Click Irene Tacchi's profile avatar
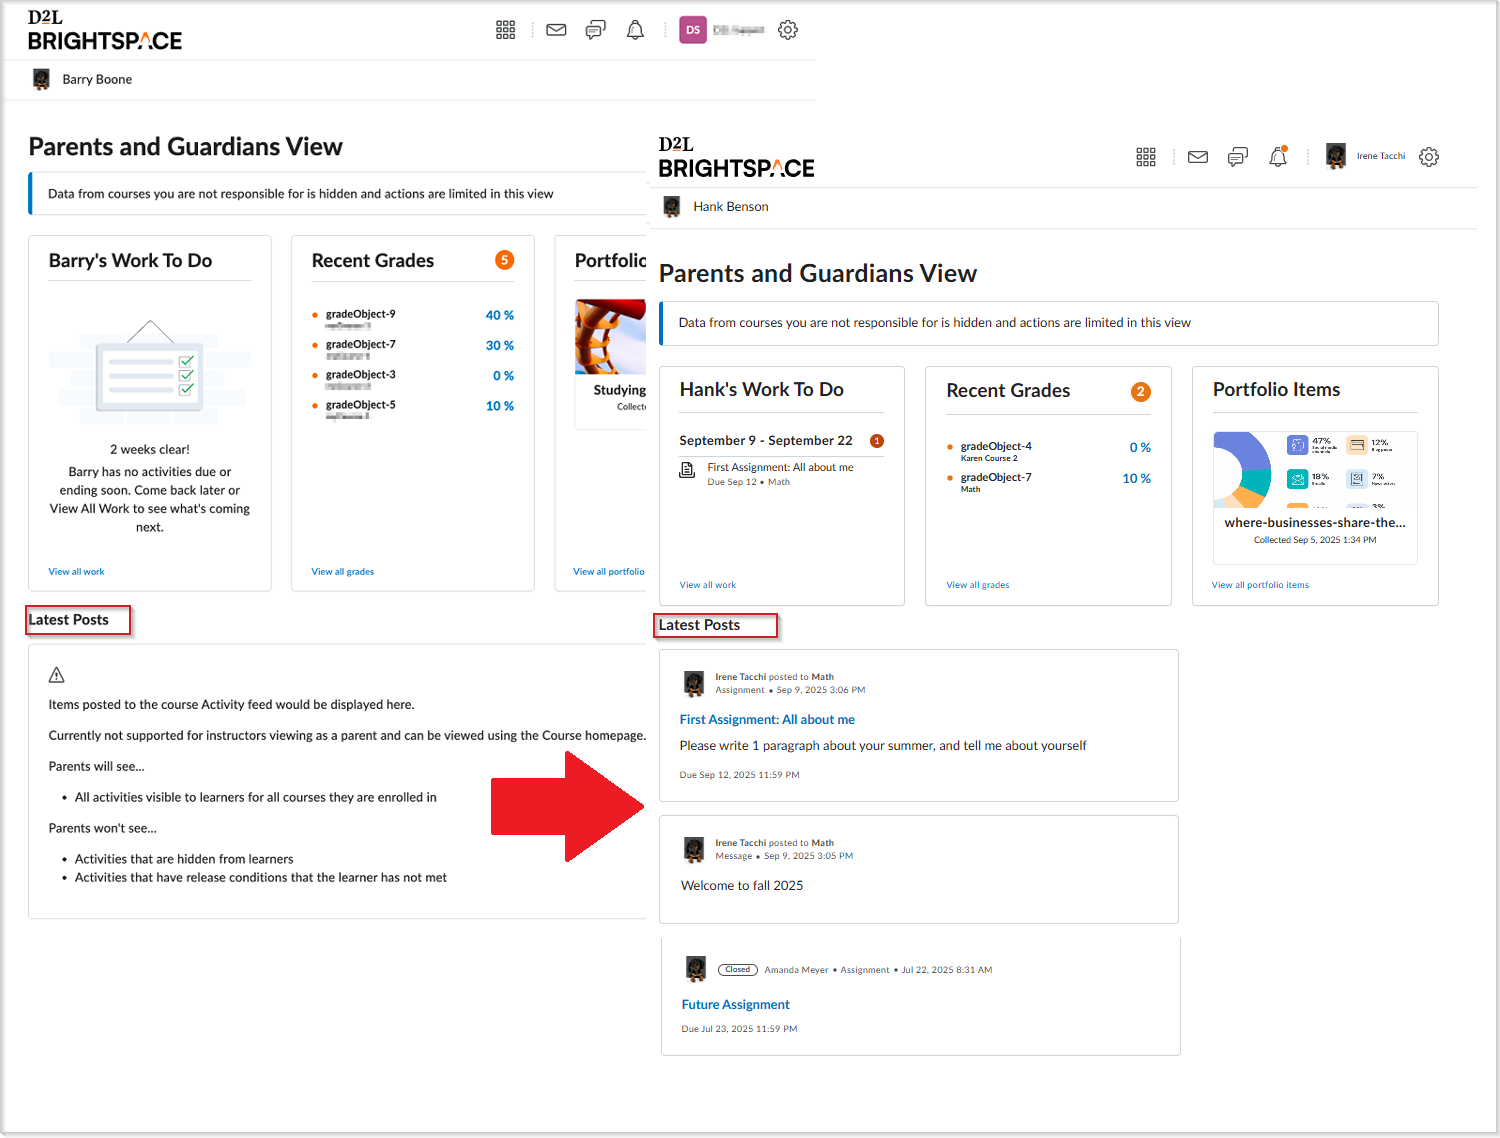The height and width of the screenshot is (1138, 1500). click(x=1336, y=156)
